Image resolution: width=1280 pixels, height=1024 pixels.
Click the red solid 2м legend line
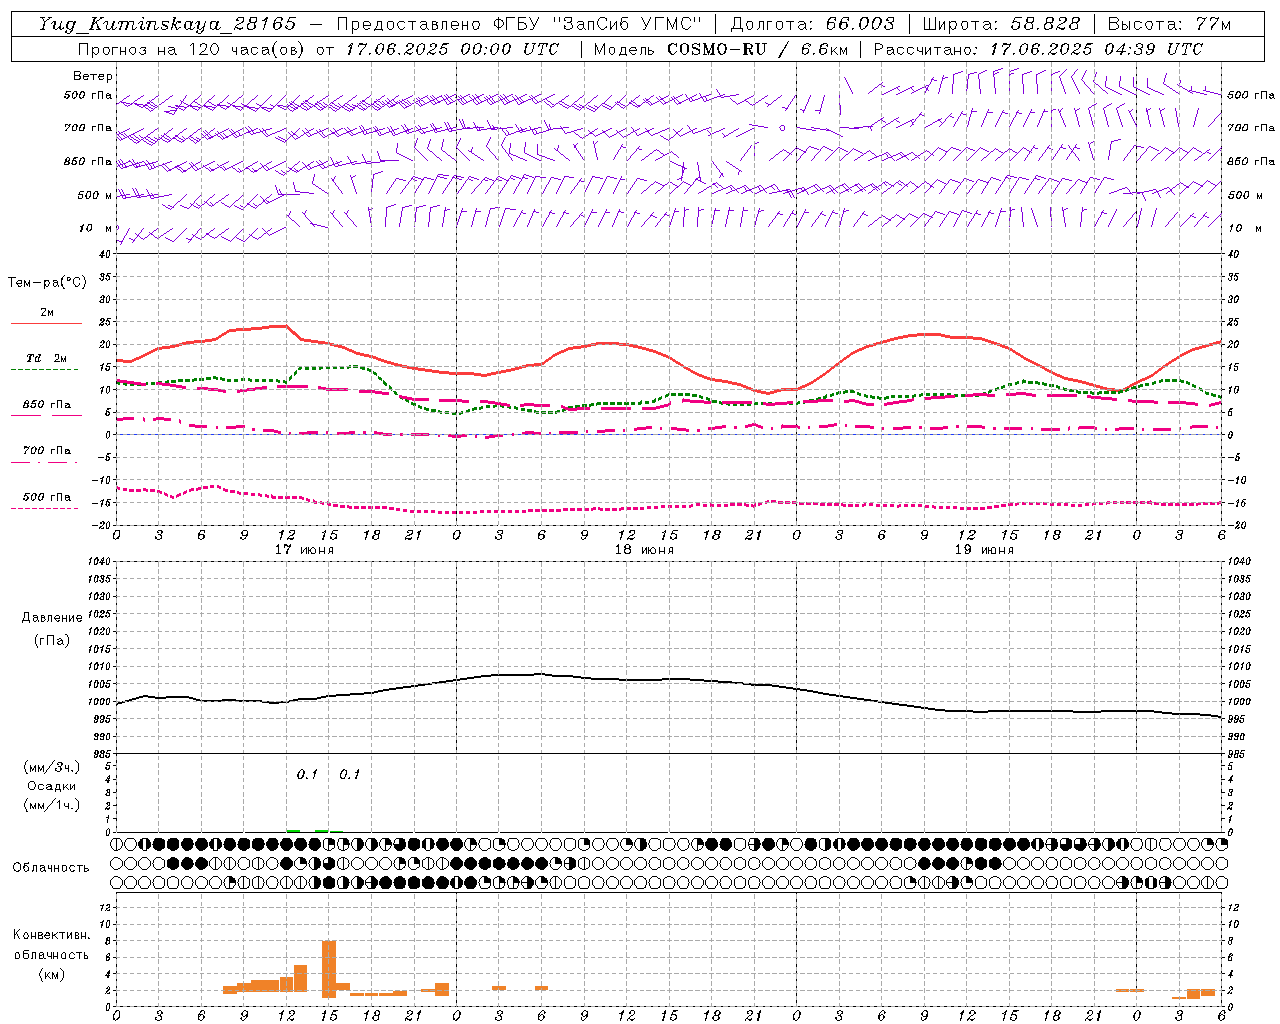(46, 323)
